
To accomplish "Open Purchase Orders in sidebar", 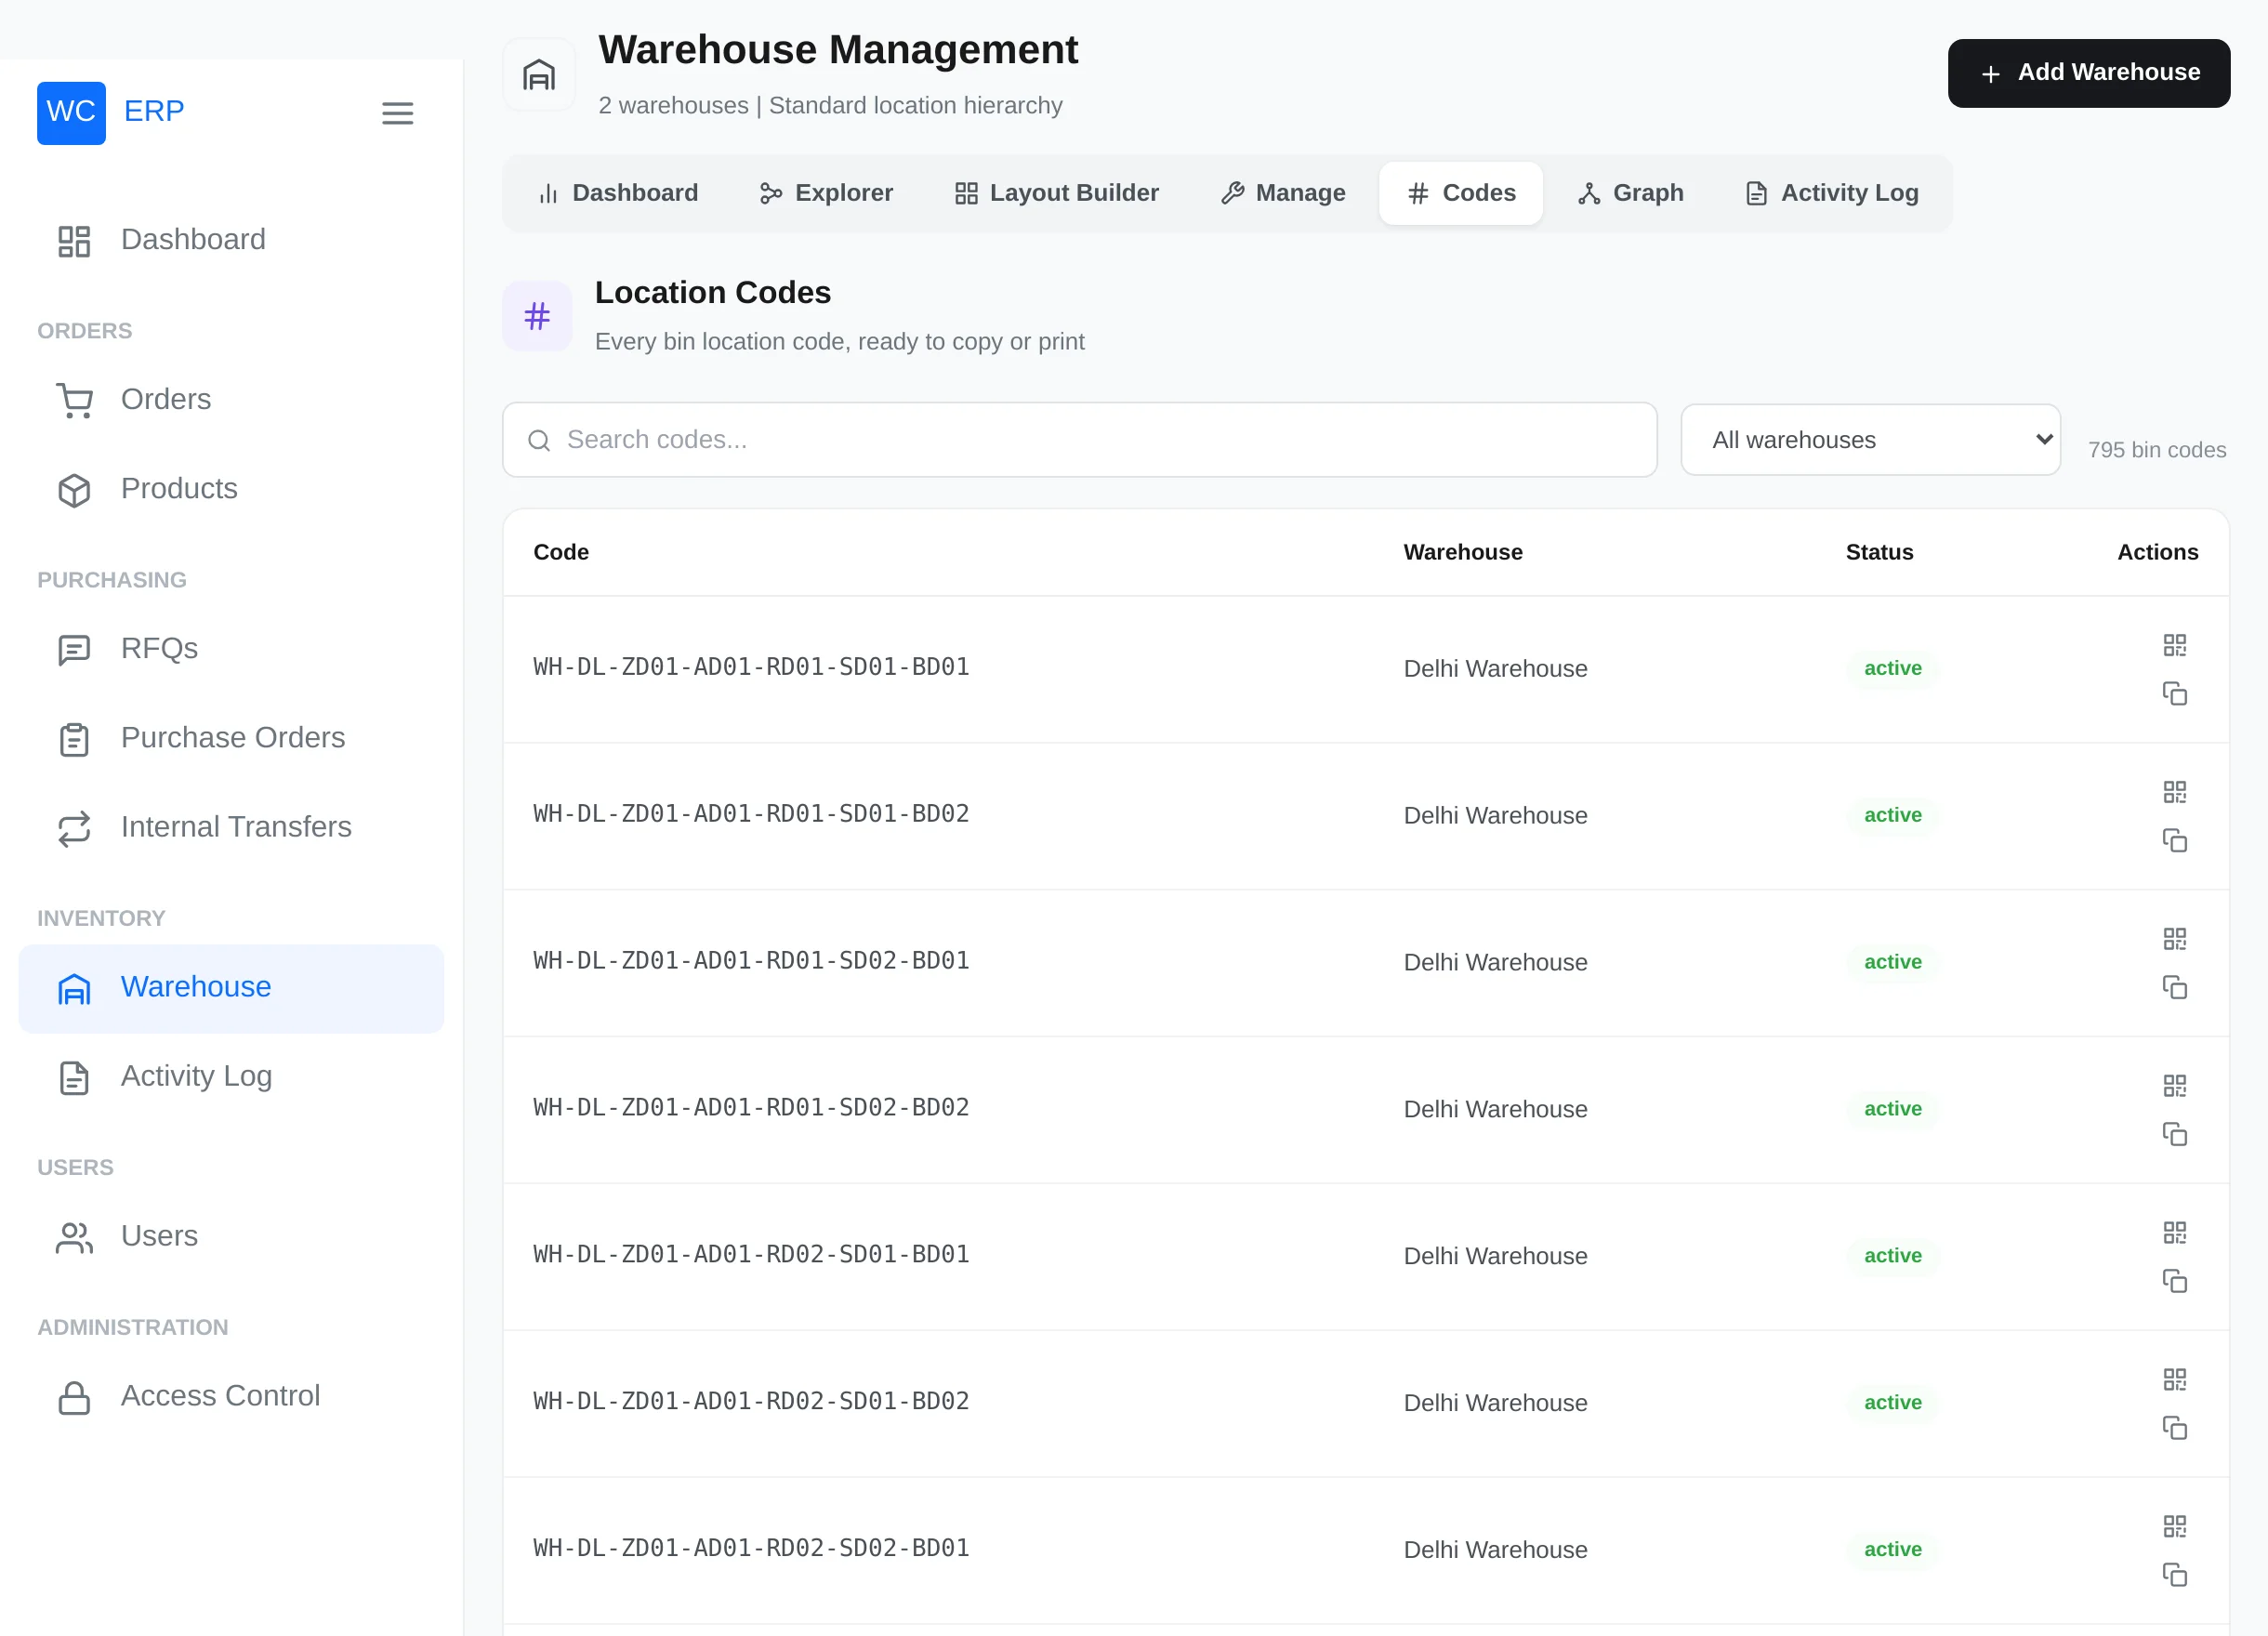I will (231, 738).
